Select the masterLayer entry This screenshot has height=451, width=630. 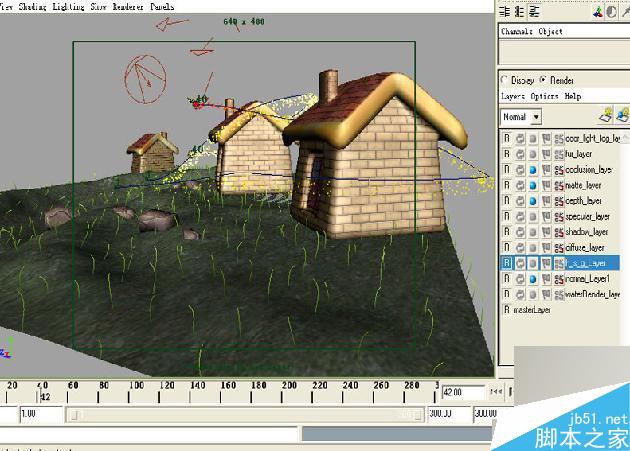[532, 310]
